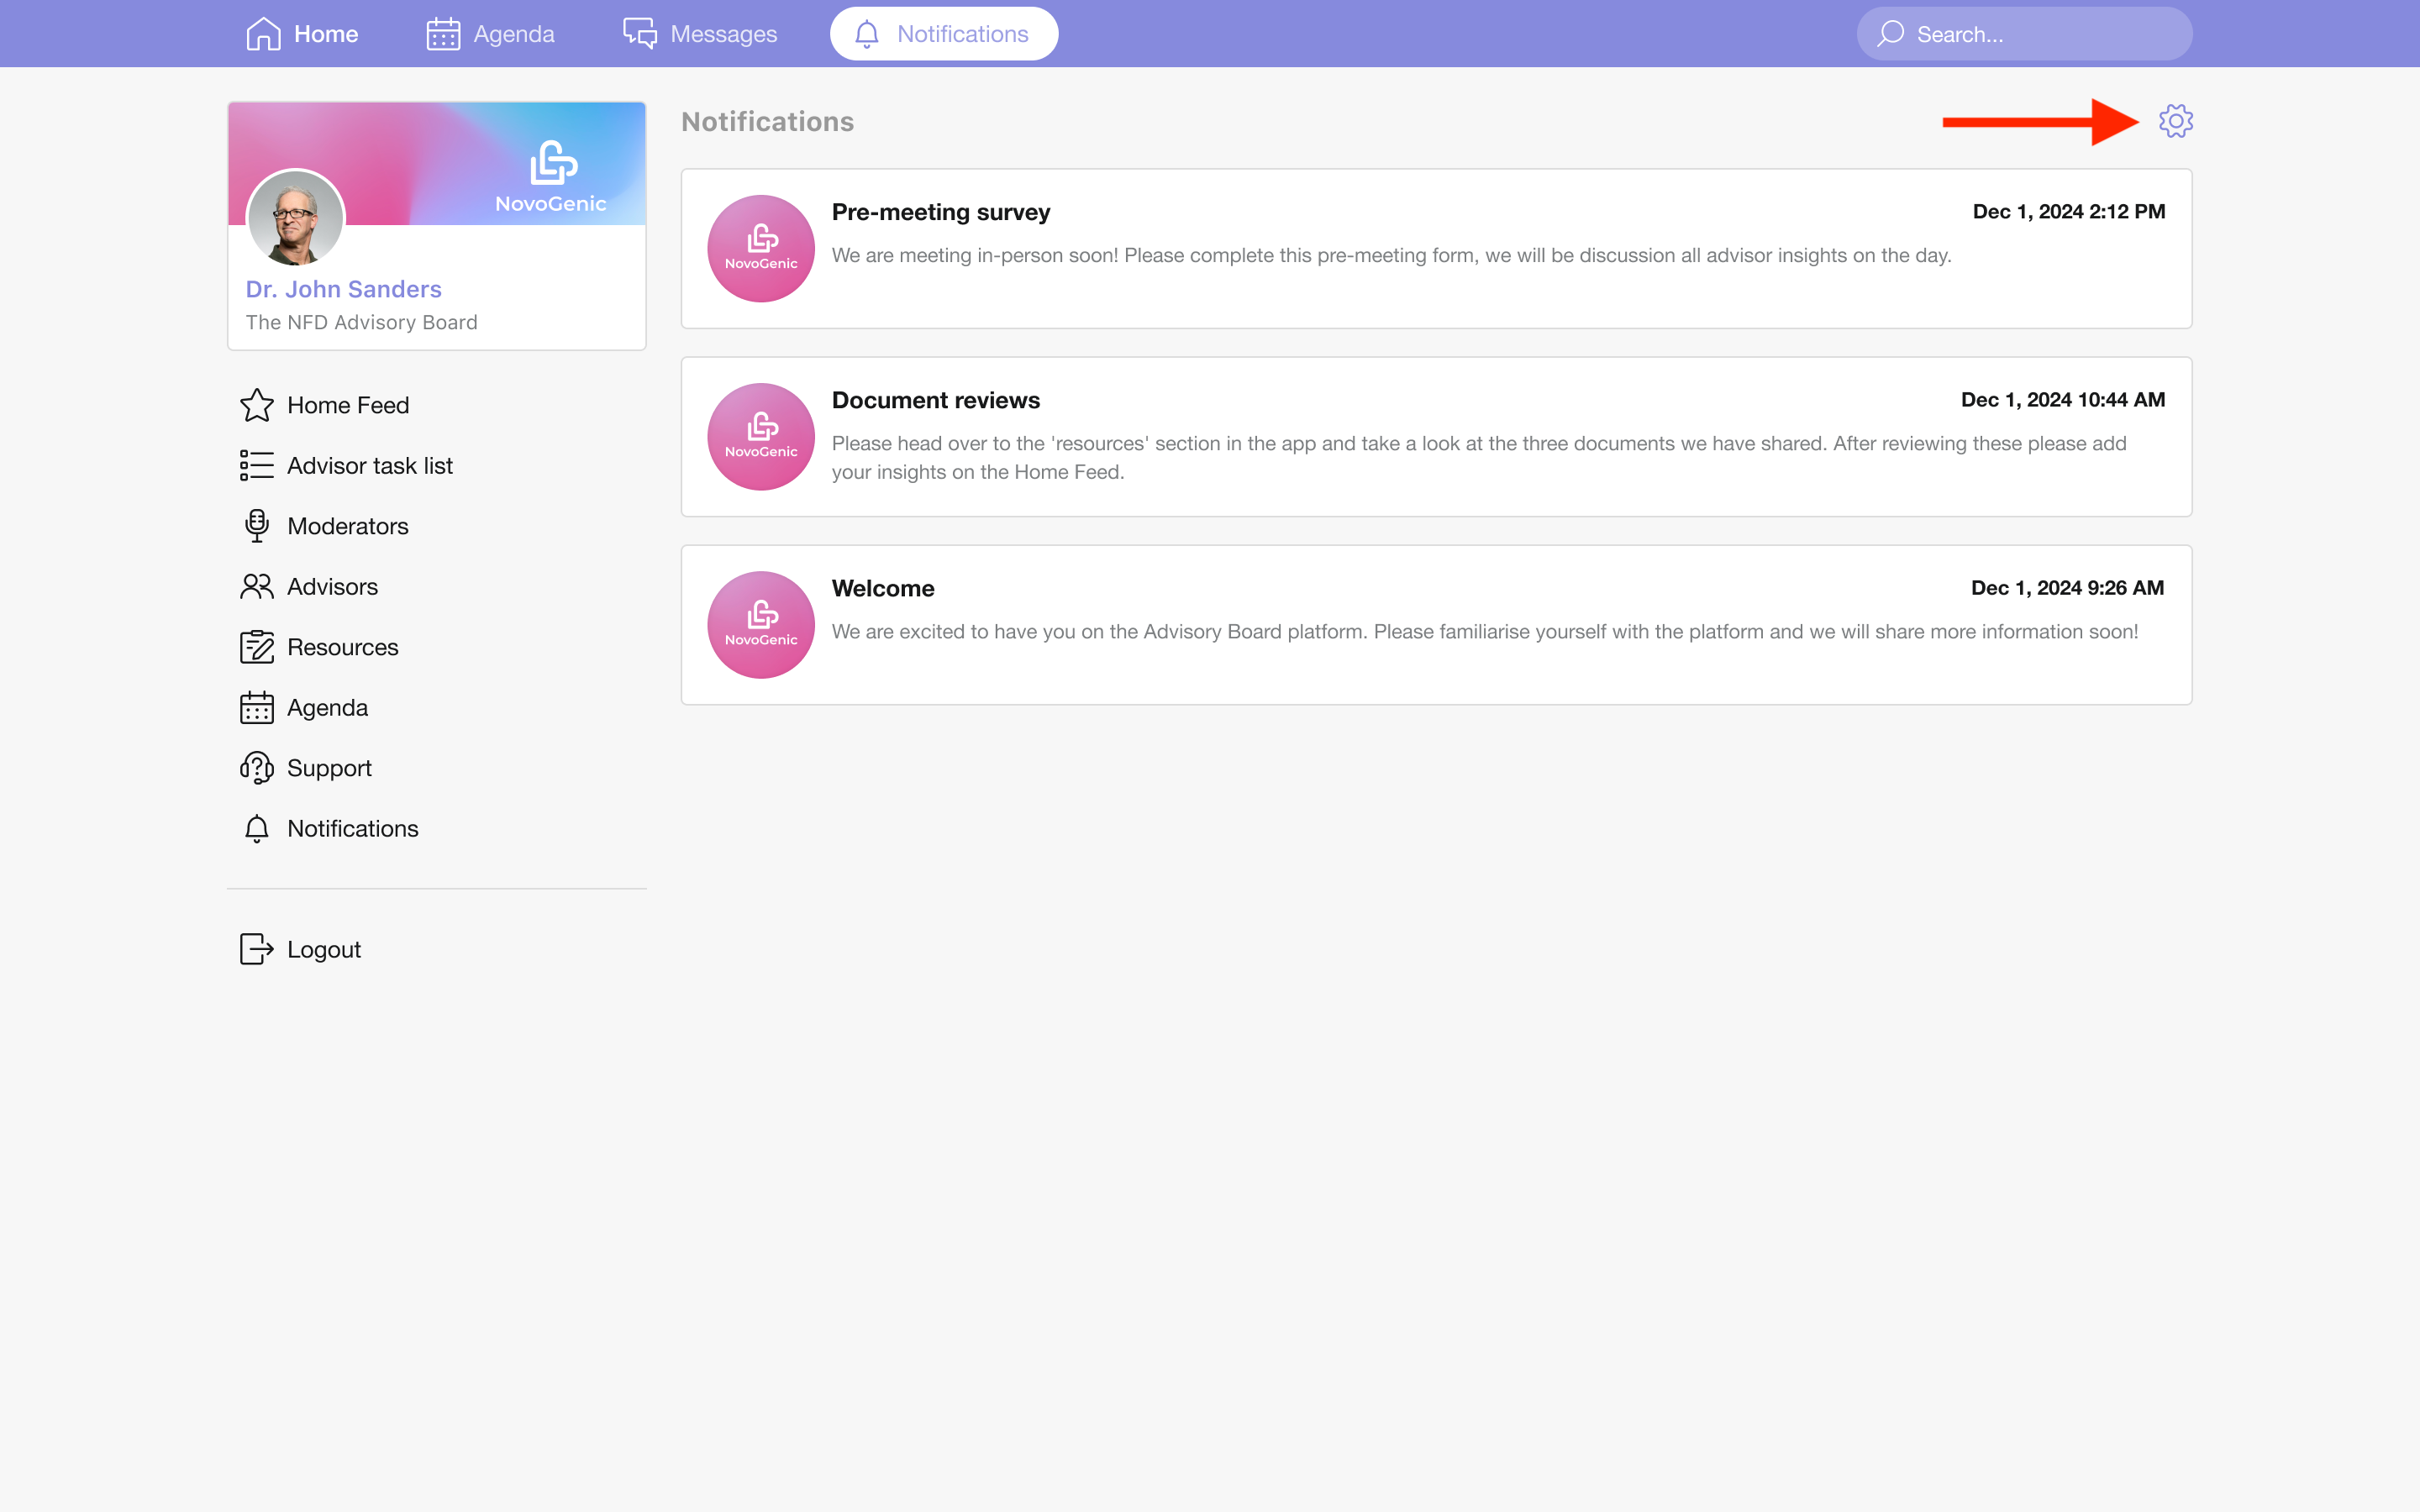This screenshot has height=1512, width=2420.
Task: Select Notifications tab in top navigation
Action: (944, 34)
